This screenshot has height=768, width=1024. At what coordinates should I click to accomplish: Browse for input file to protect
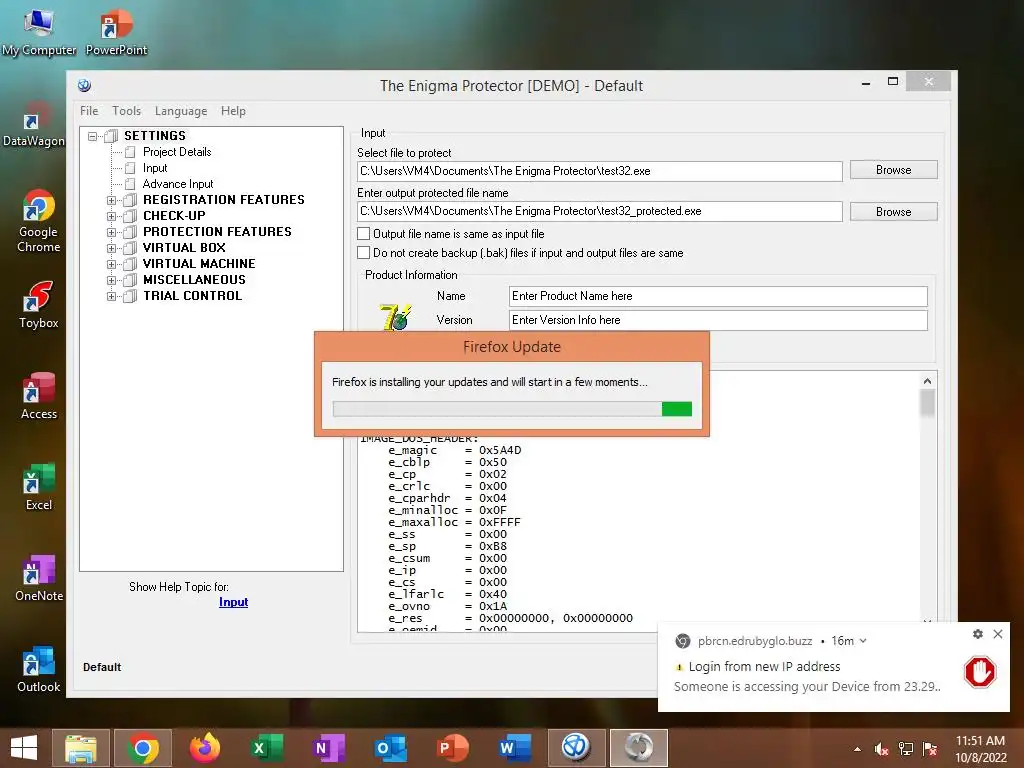tap(893, 170)
